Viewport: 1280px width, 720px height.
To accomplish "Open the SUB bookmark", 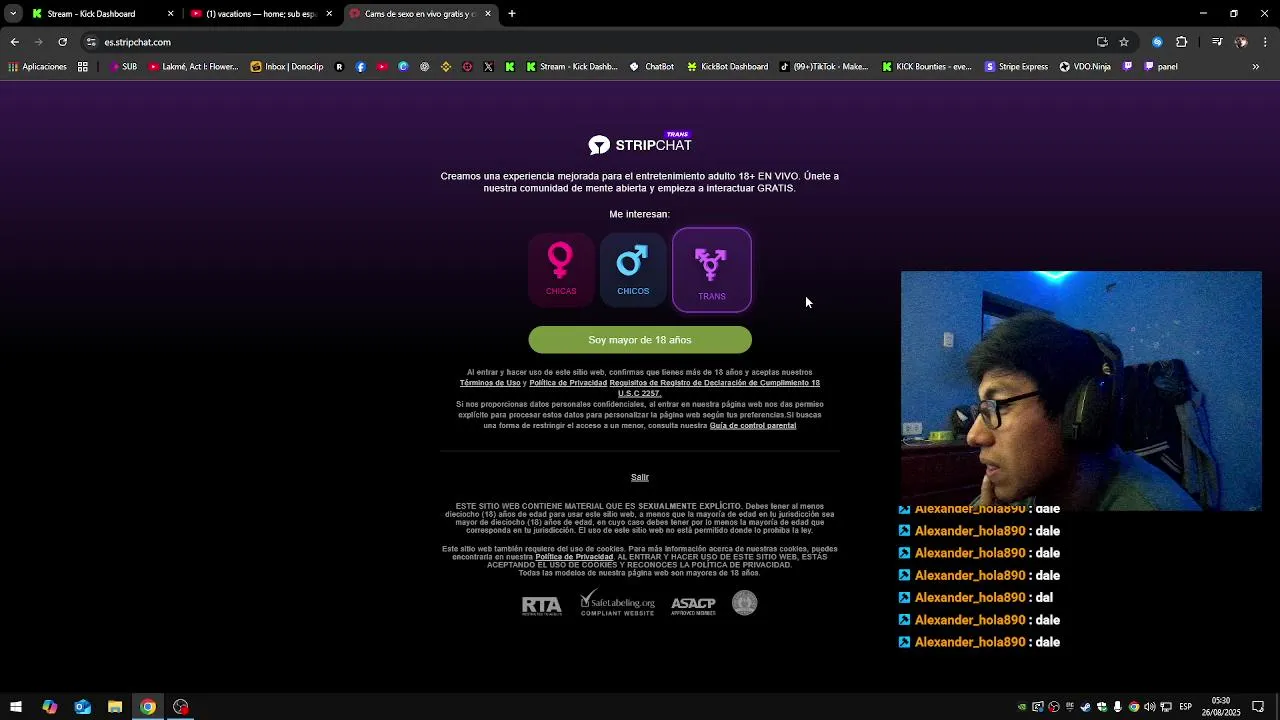I will pyautogui.click(x=123, y=67).
